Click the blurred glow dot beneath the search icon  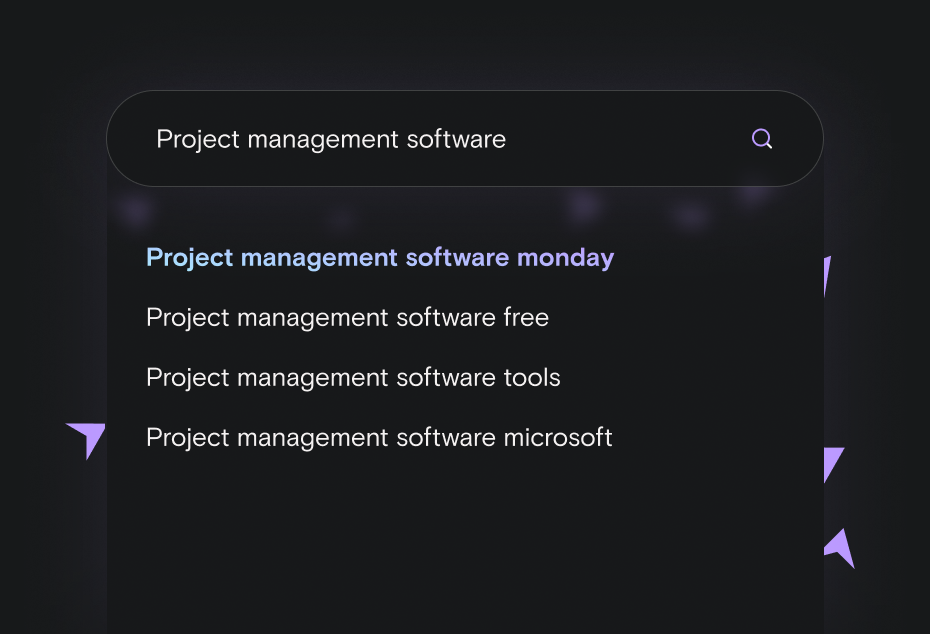(754, 192)
